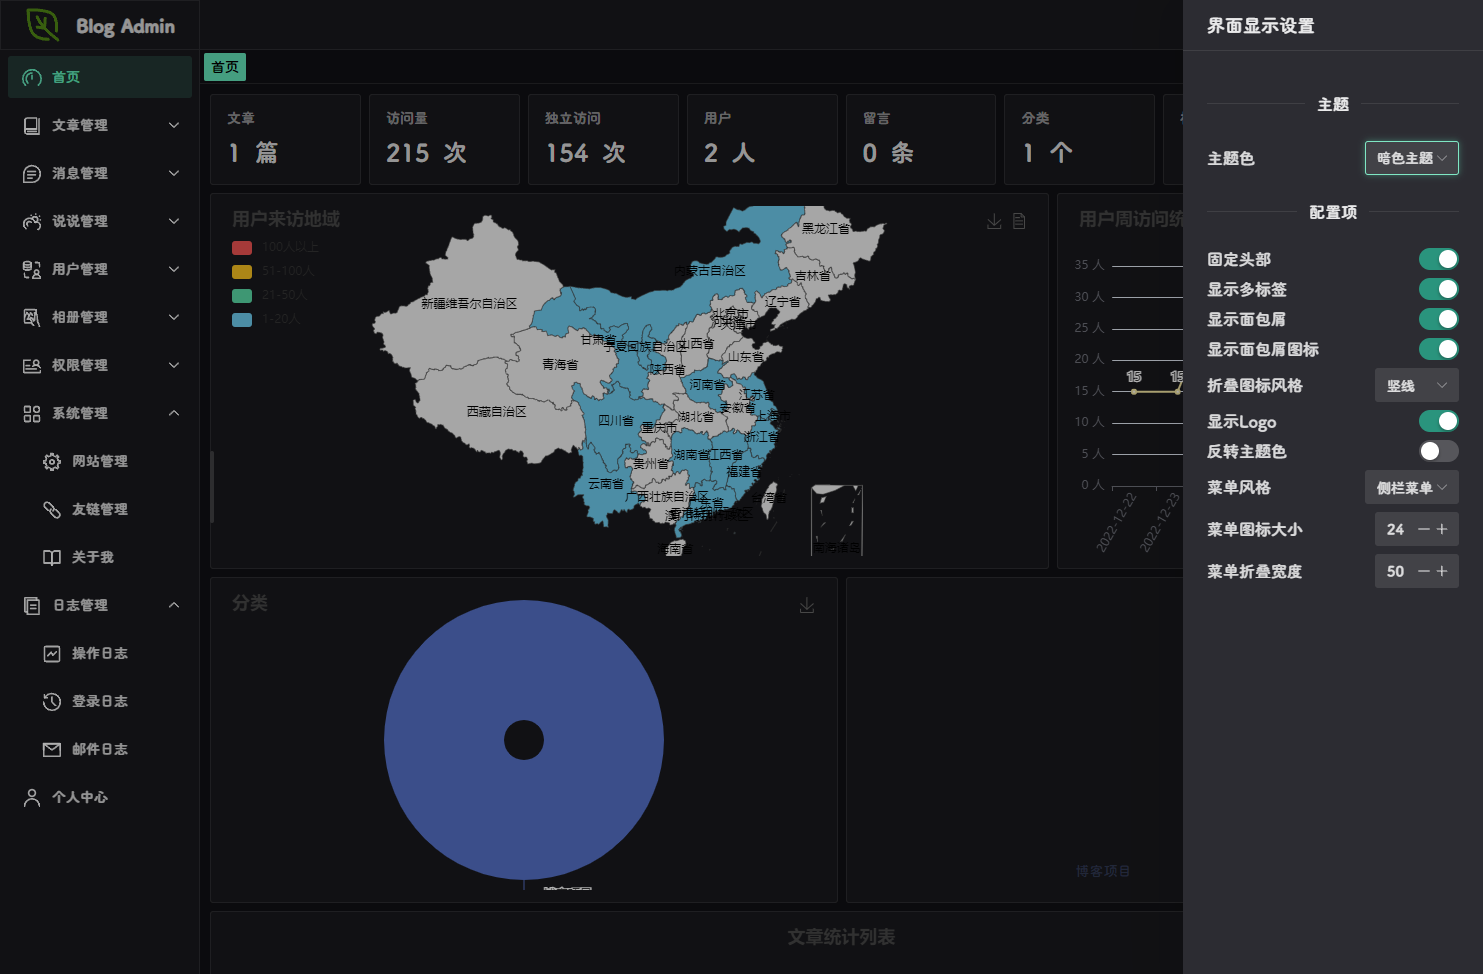This screenshot has width=1483, height=974.
Task: Collapse the 系统管理 menu chevron
Action: click(174, 413)
